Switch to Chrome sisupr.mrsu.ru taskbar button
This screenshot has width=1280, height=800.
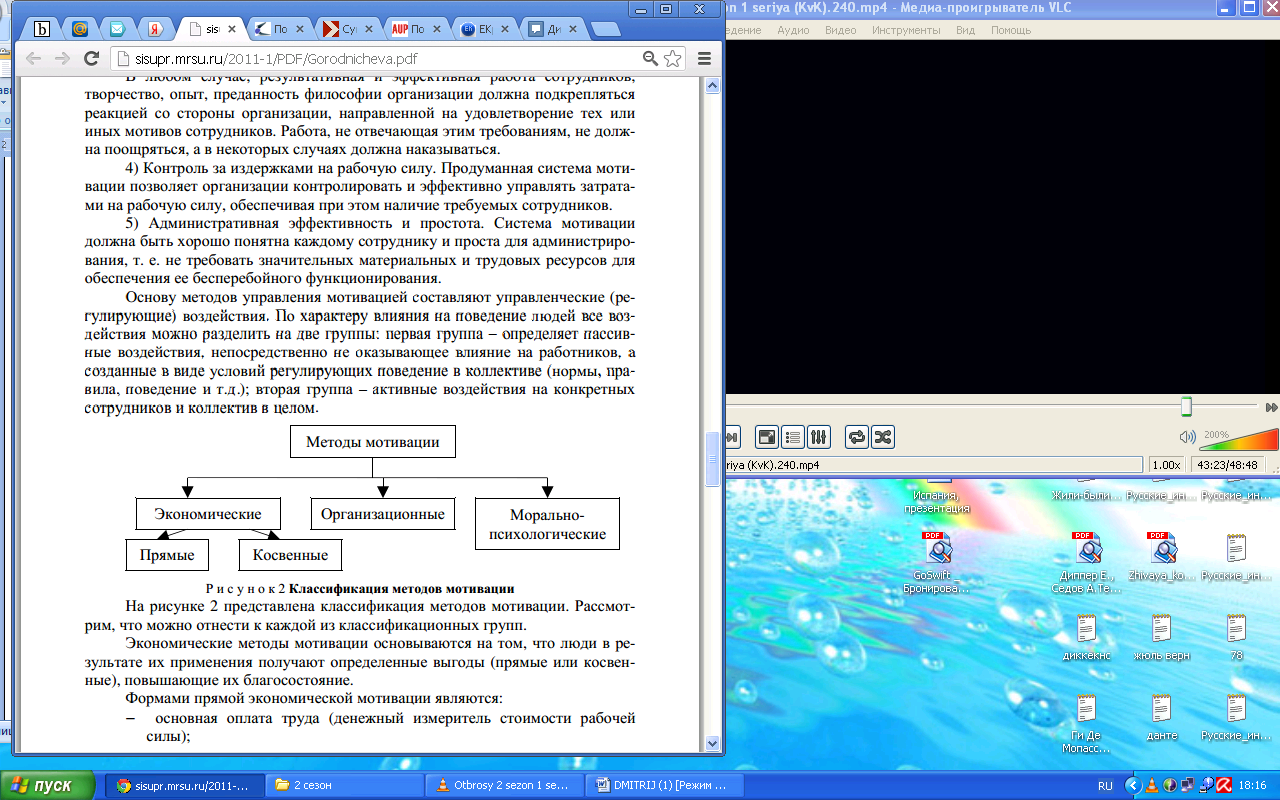coord(186,785)
